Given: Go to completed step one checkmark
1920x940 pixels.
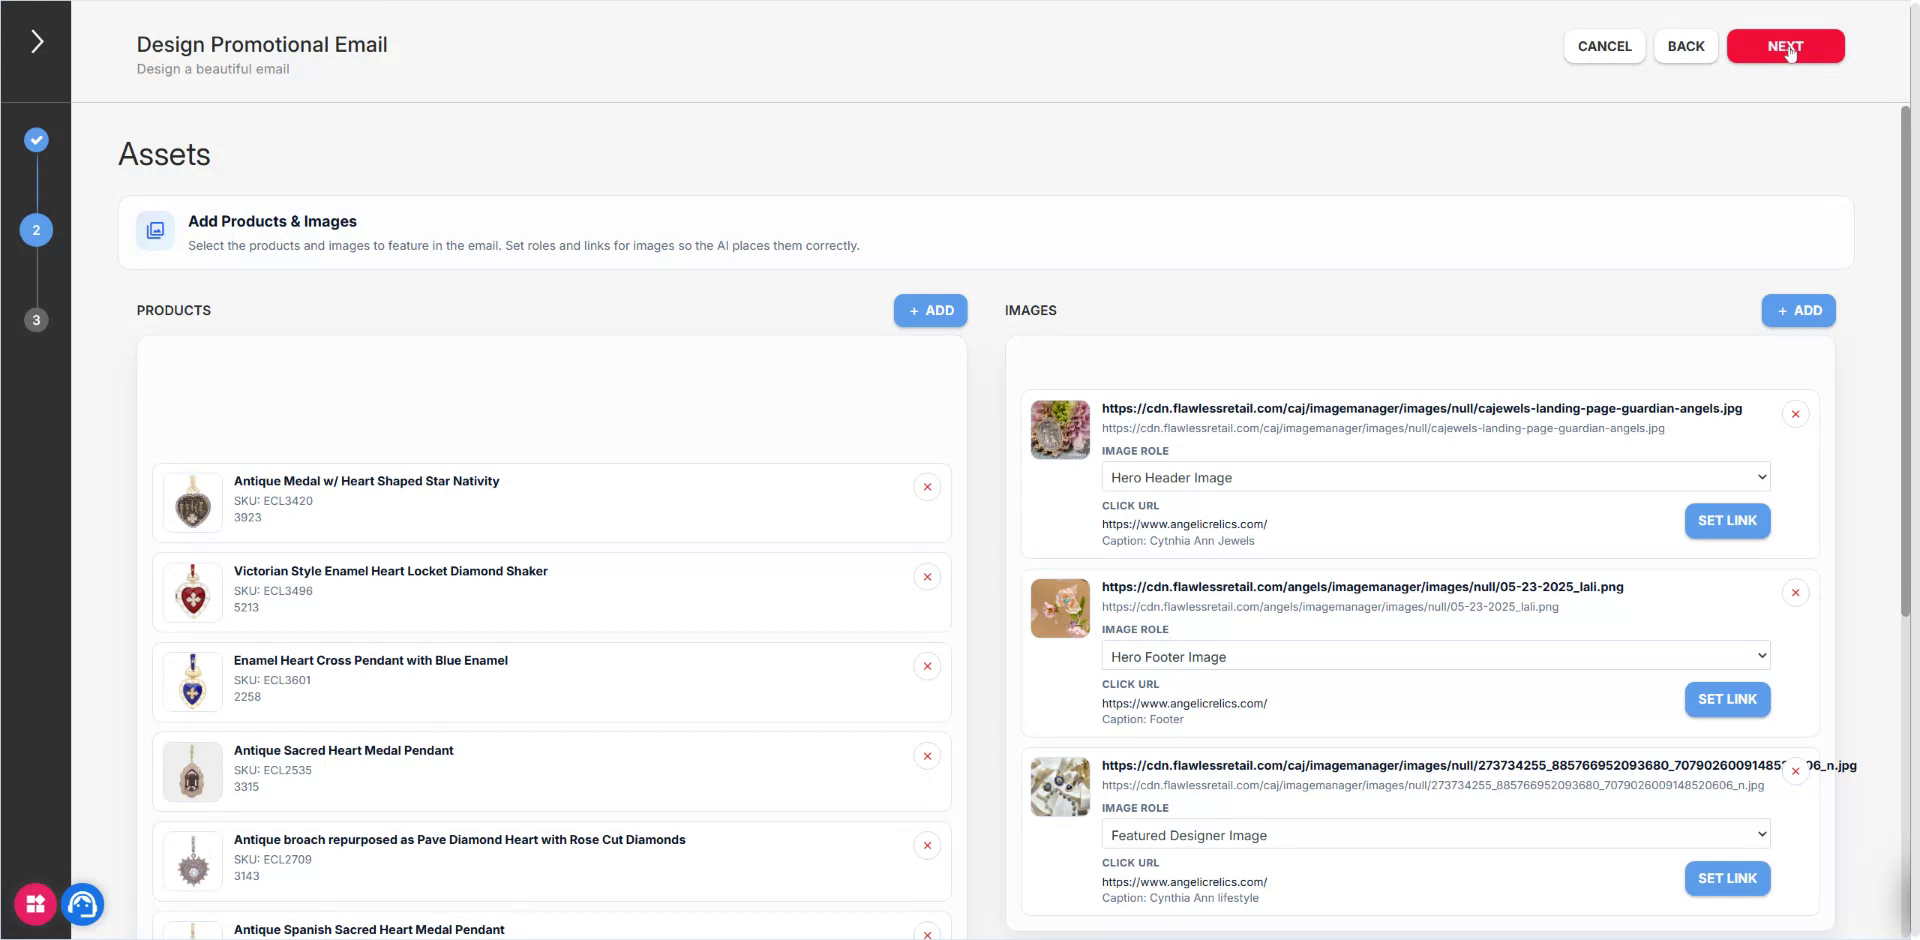Looking at the screenshot, I should (36, 140).
